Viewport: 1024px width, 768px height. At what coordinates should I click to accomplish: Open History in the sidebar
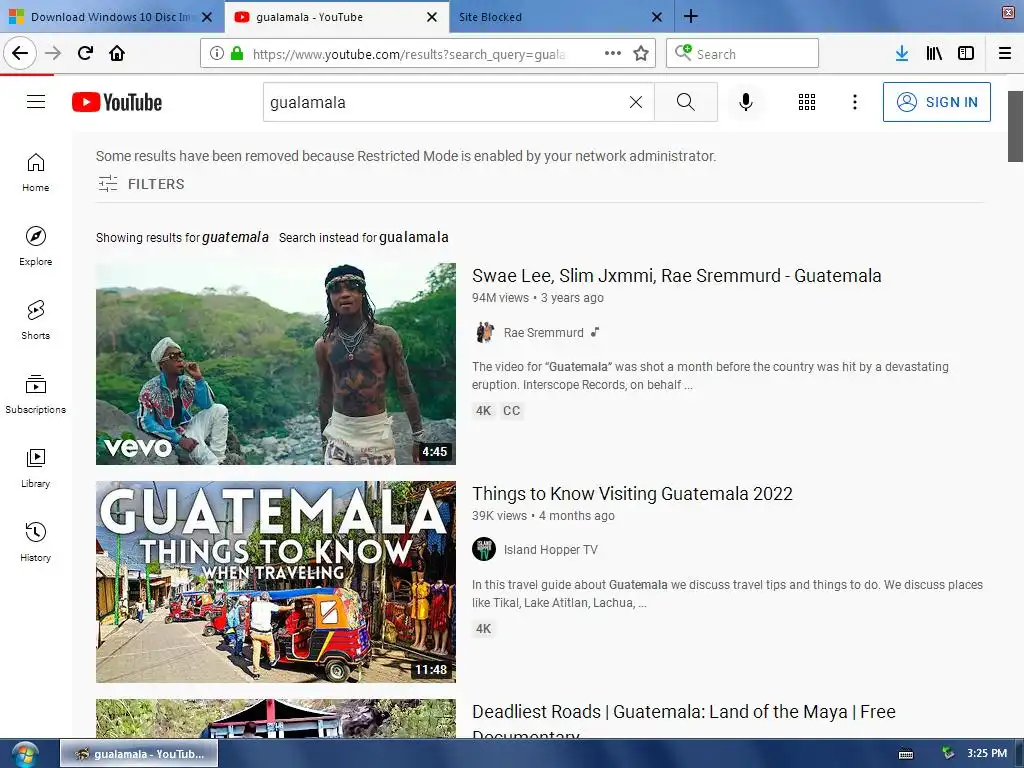coord(36,542)
